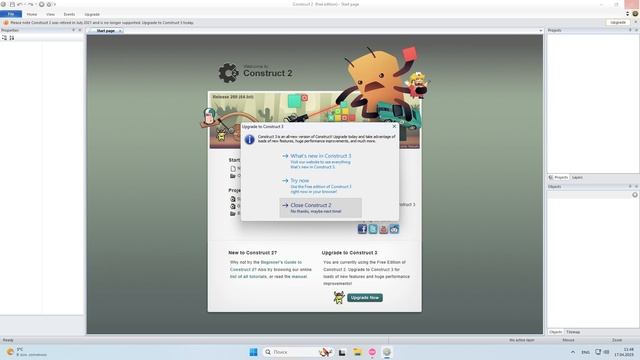
Task: Click the list of all tutorials link
Action: point(248,277)
